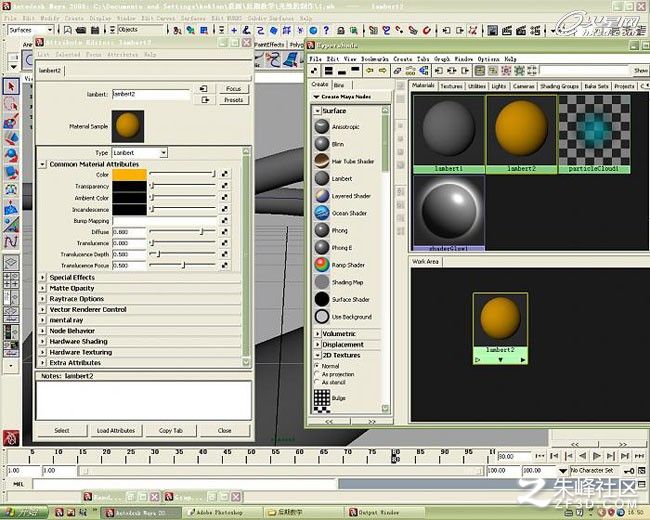Click the Anisotropic shader icon
This screenshot has height=520, width=650.
click(x=322, y=126)
